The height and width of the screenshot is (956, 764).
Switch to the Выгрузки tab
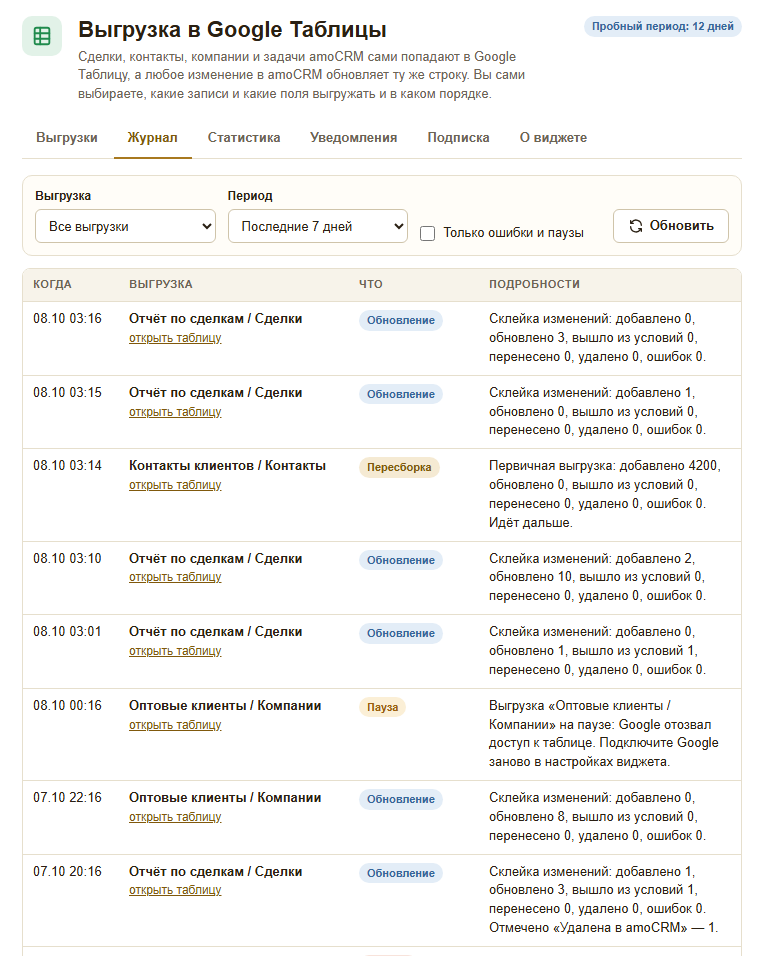click(x=67, y=138)
